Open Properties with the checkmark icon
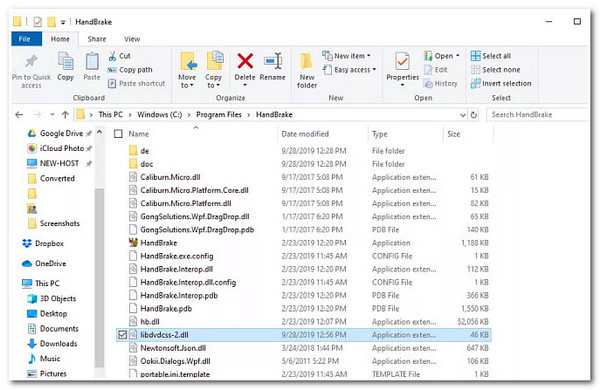The width and height of the screenshot is (600, 390). [403, 62]
